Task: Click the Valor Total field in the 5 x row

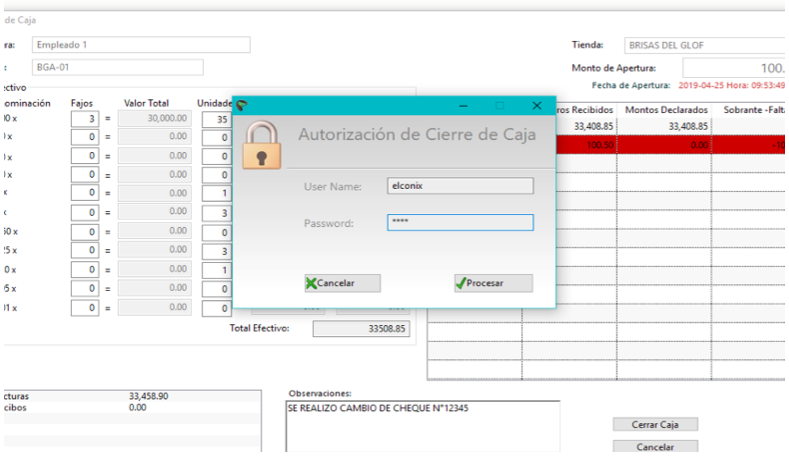Action: [x=155, y=288]
